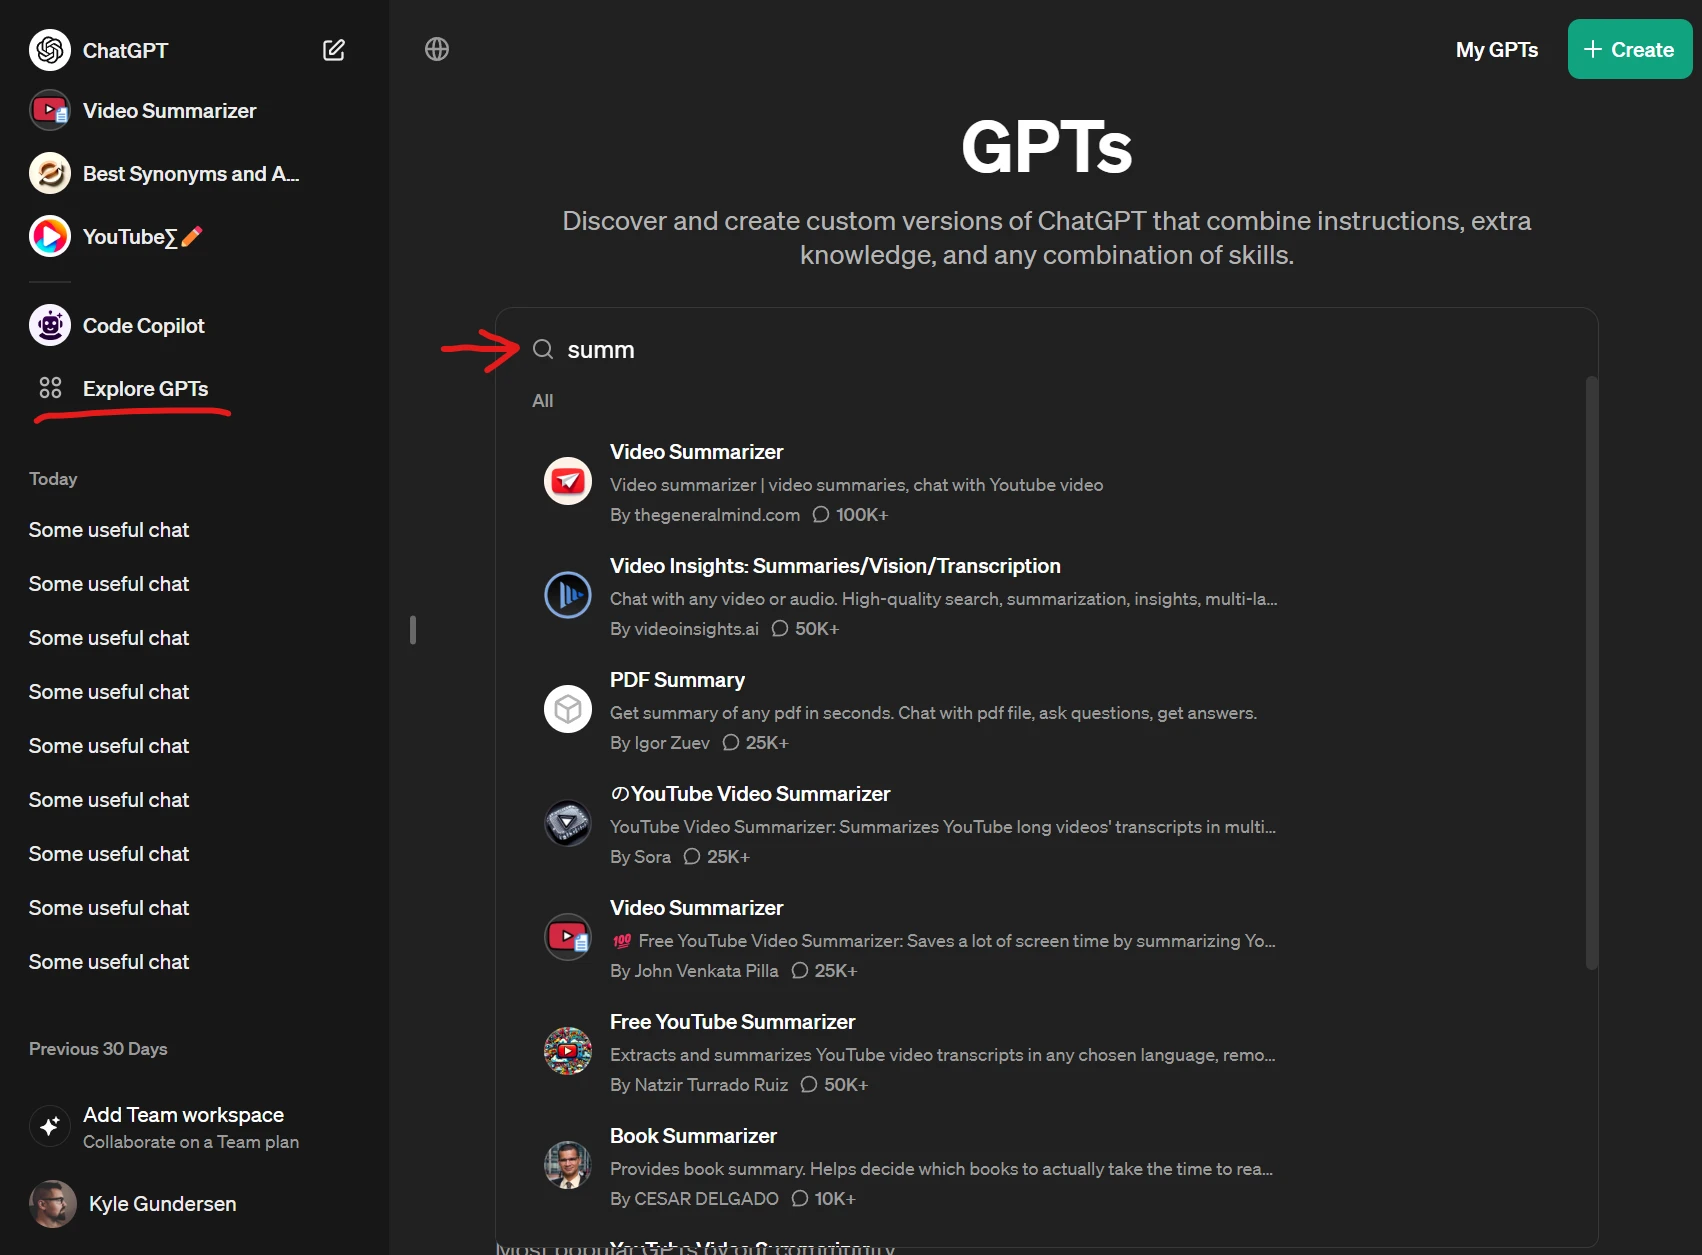Click Free YouTube Summarizer thumbnail
Viewport: 1702px width, 1255px height.
[568, 1051]
